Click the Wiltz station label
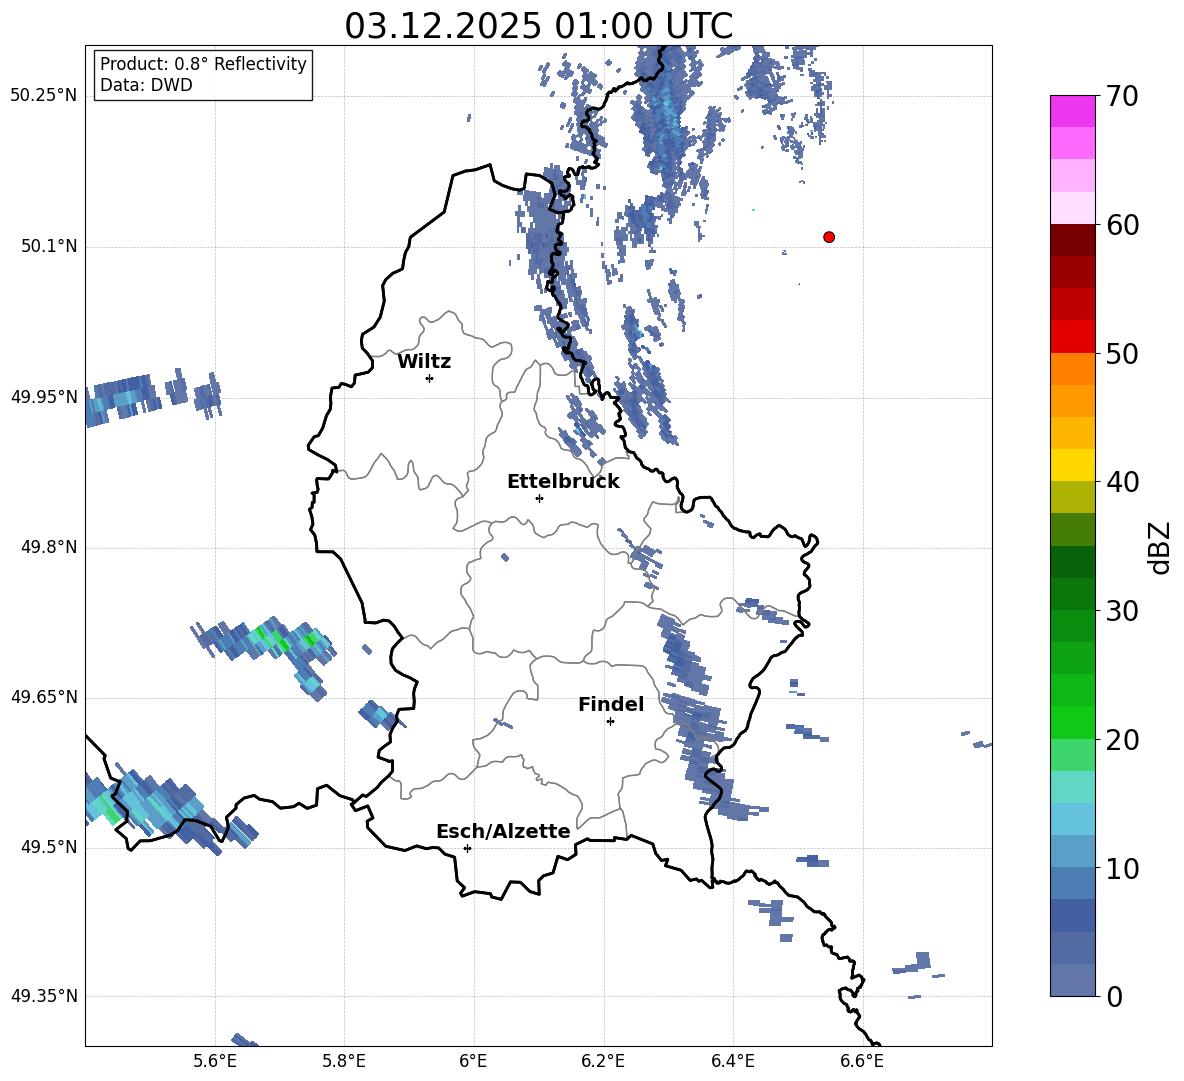 (424, 362)
